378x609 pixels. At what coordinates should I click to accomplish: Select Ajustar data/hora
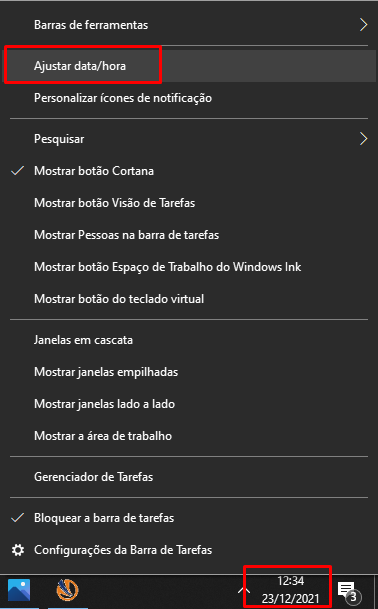coord(189,66)
